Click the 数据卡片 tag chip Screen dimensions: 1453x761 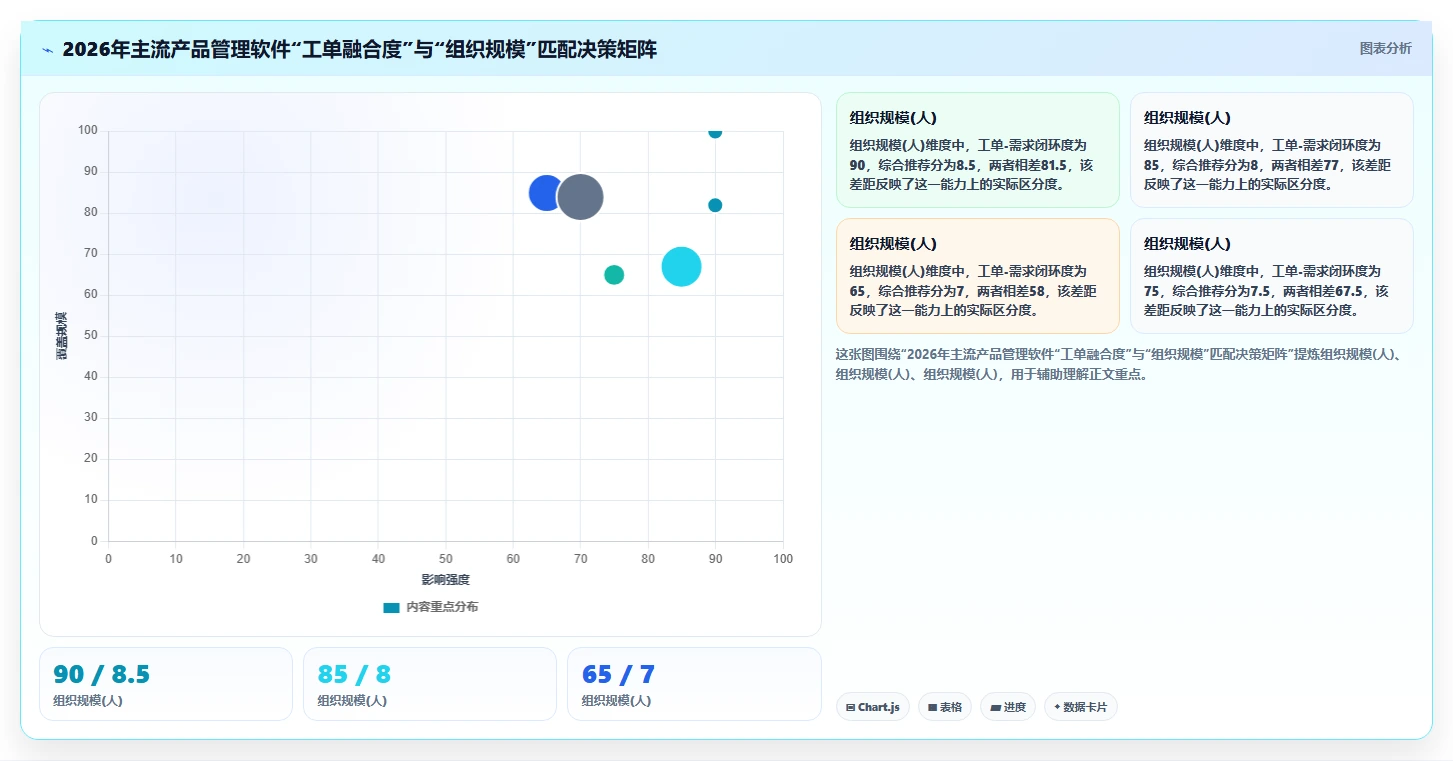(1080, 707)
